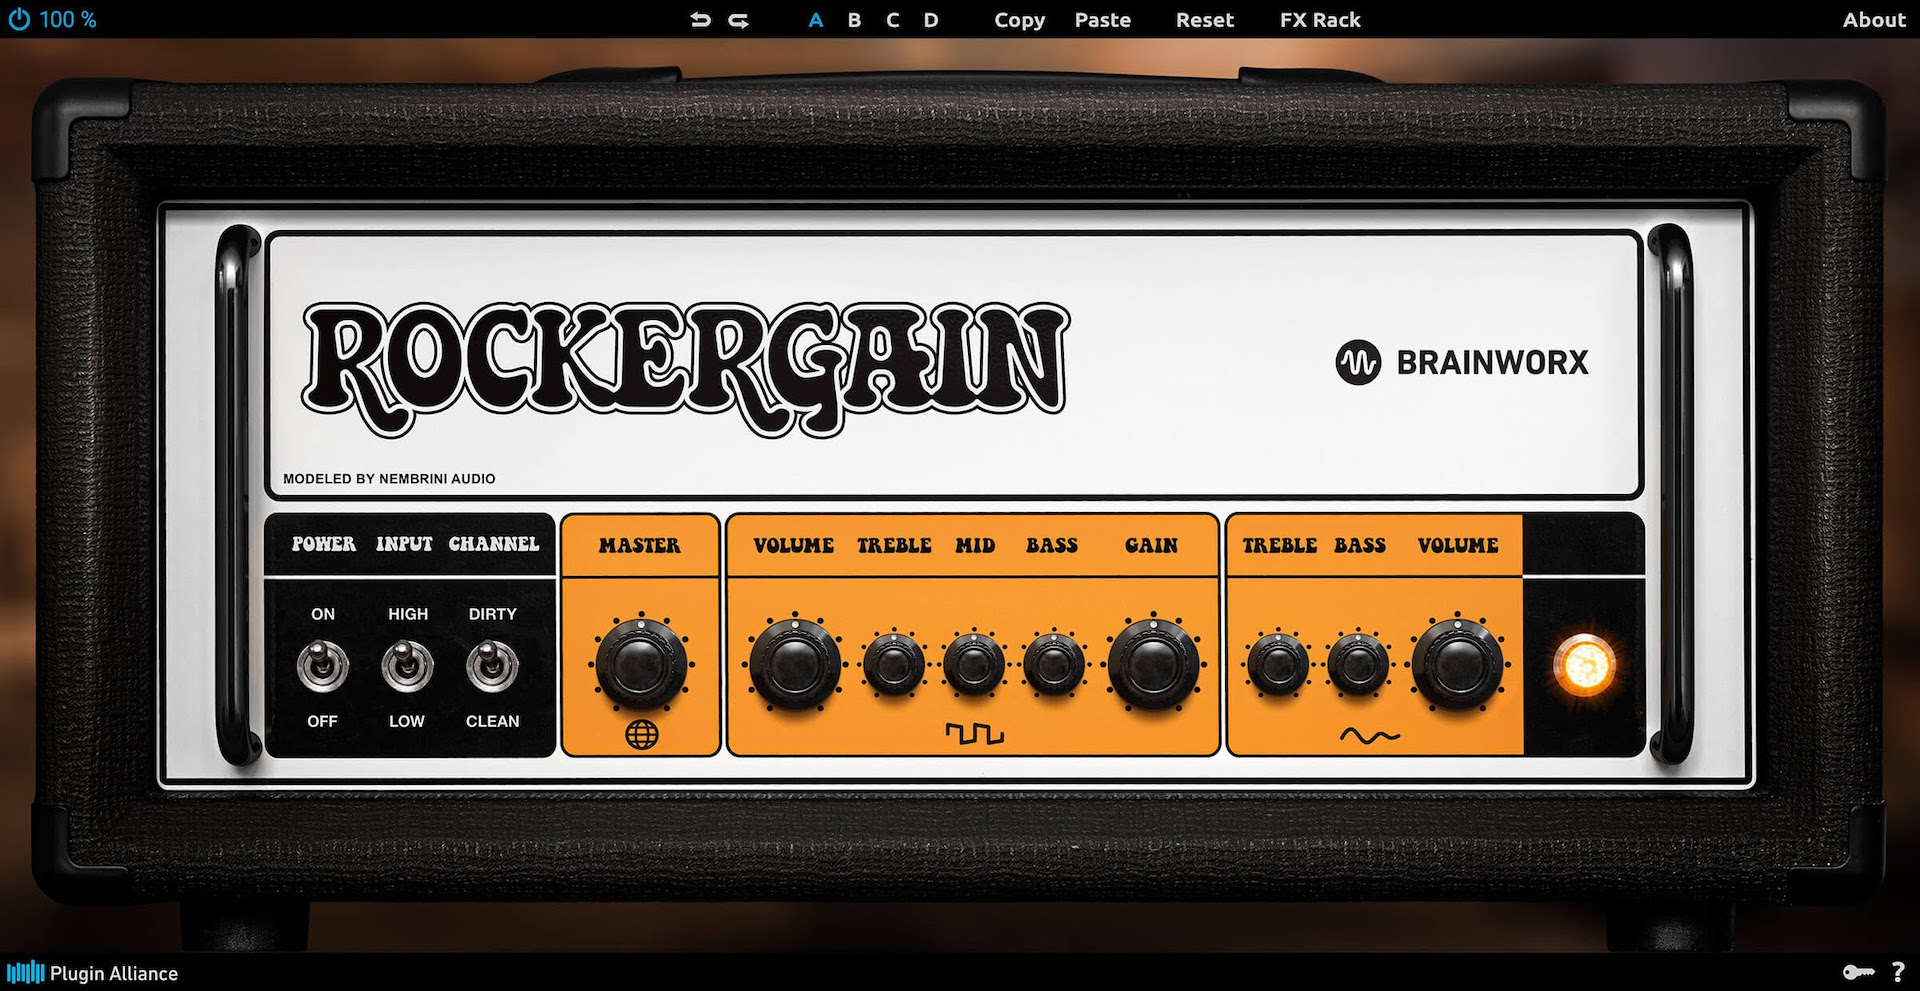Image resolution: width=1920 pixels, height=991 pixels.
Task: Click the dirty channel Gain knob
Action: [x=1153, y=664]
